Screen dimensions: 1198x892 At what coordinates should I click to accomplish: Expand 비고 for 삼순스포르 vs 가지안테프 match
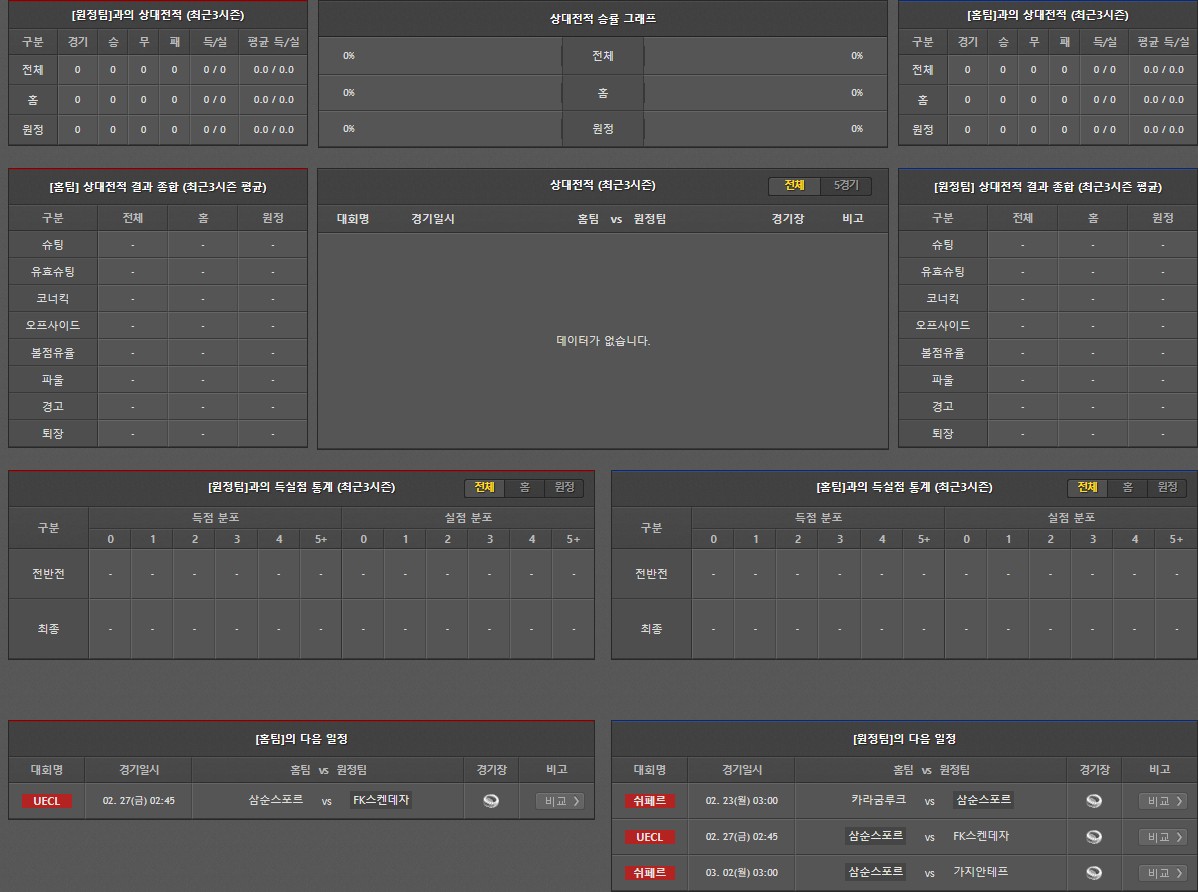tap(1163, 873)
